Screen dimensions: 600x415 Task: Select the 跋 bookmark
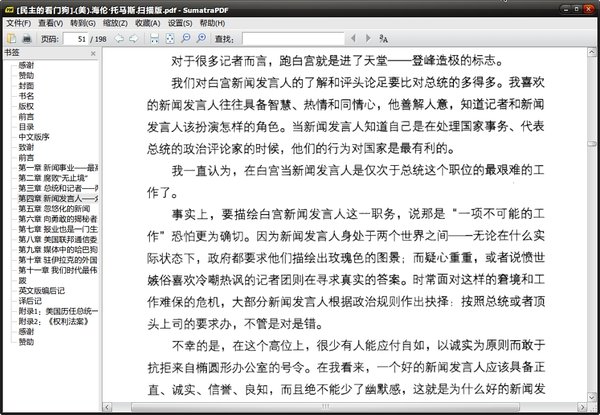23,280
